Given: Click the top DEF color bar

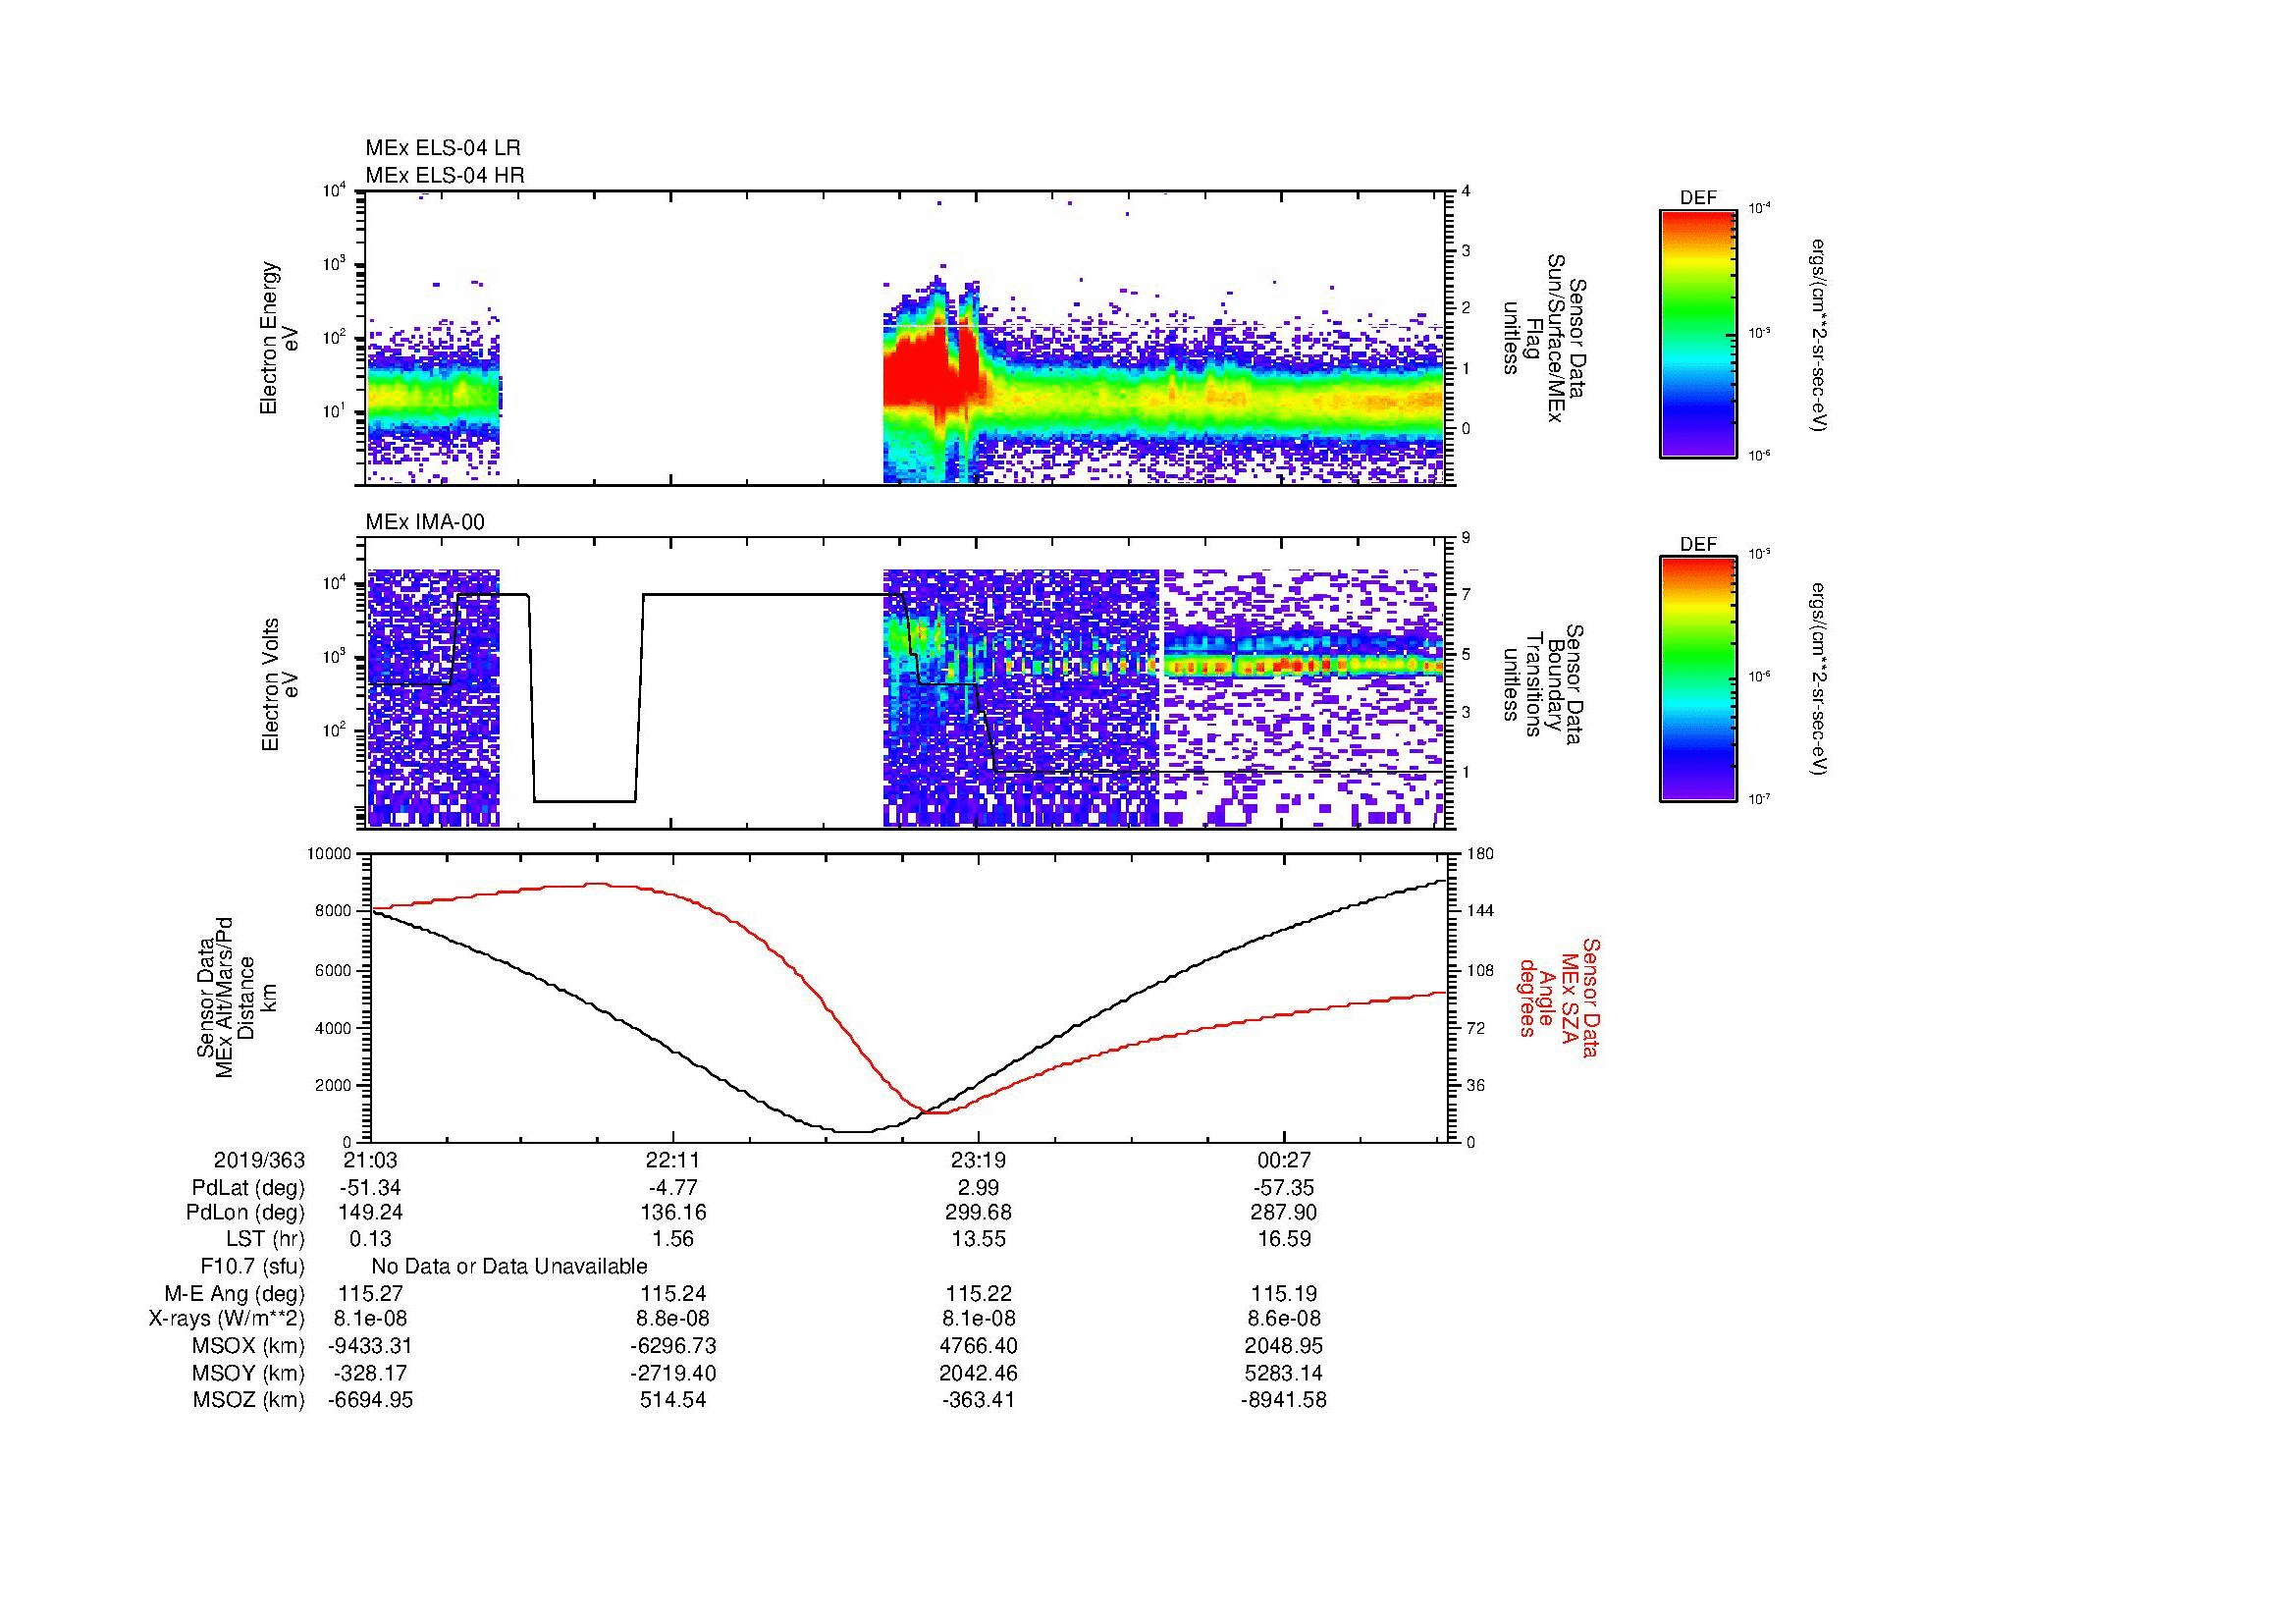Looking at the screenshot, I should (1697, 333).
